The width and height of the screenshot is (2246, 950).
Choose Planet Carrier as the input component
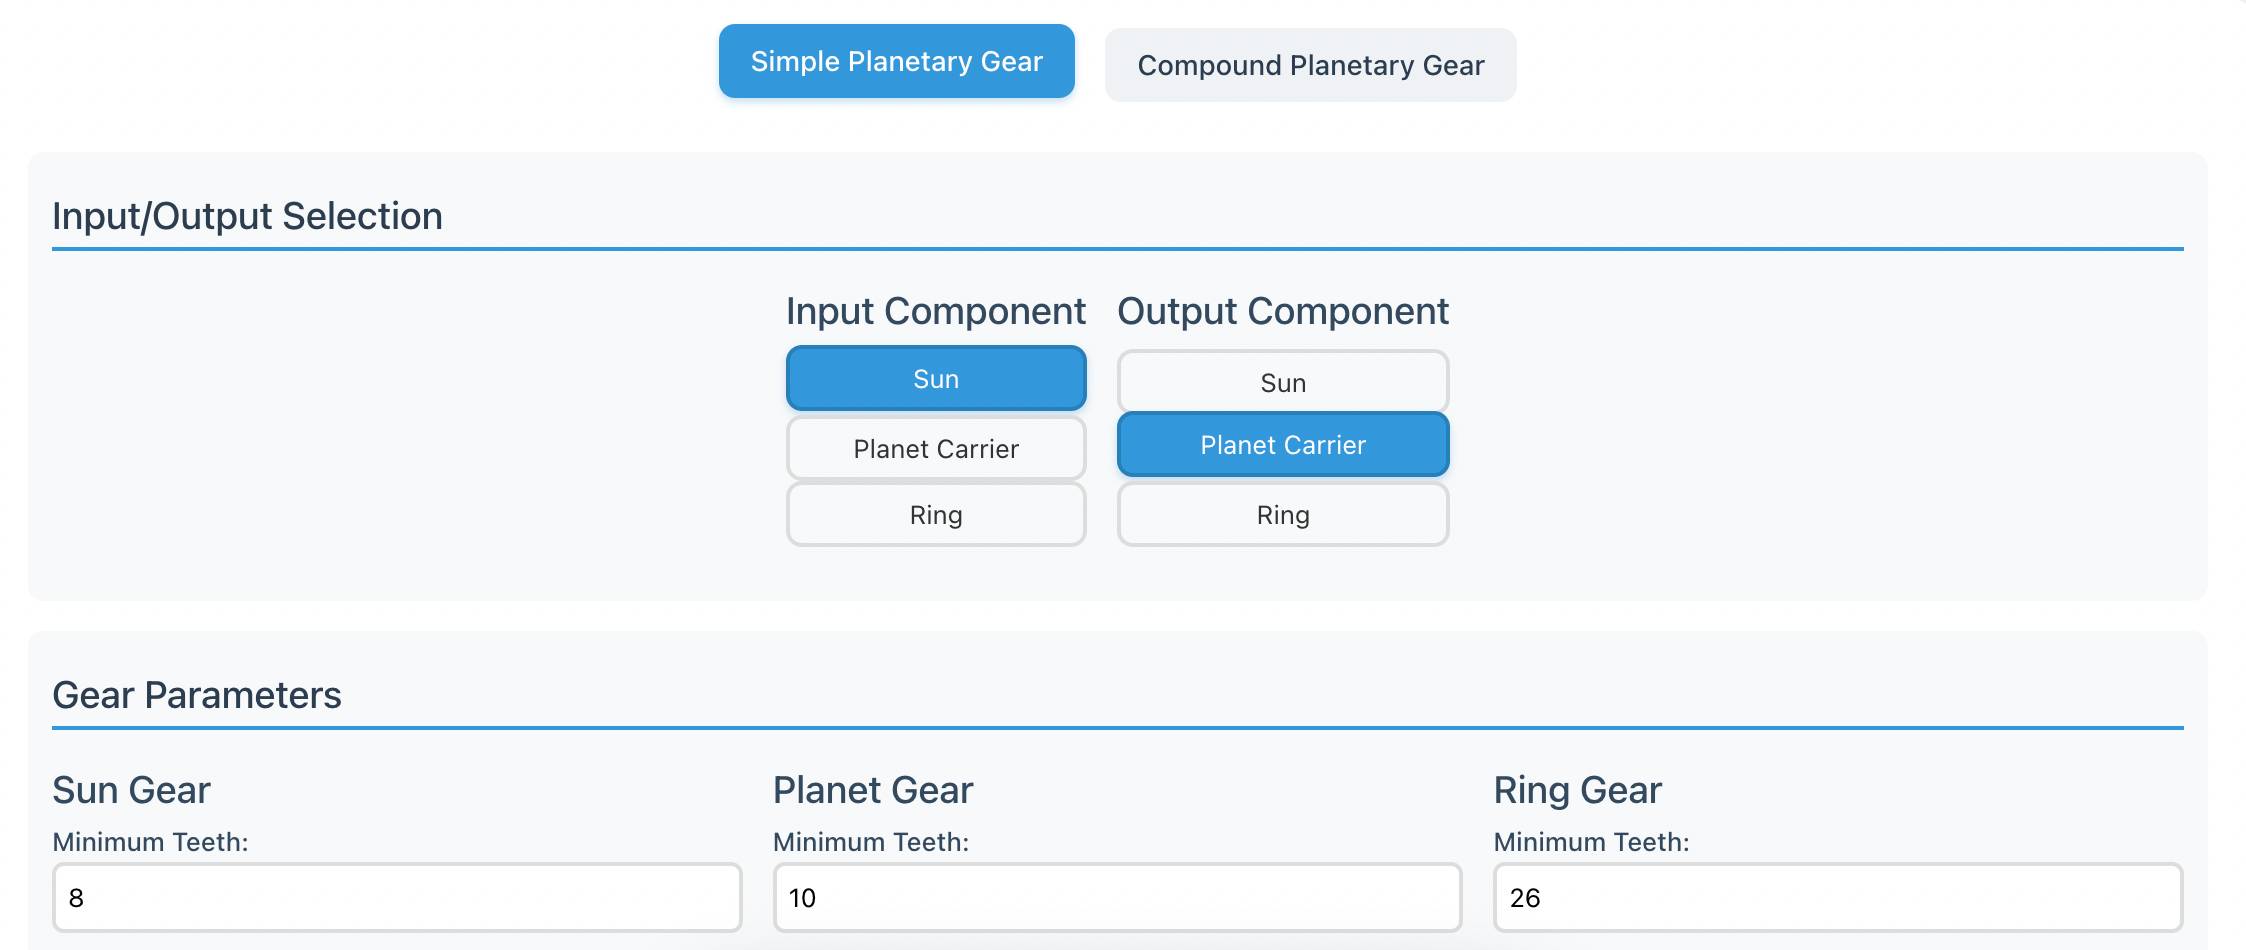[936, 448]
